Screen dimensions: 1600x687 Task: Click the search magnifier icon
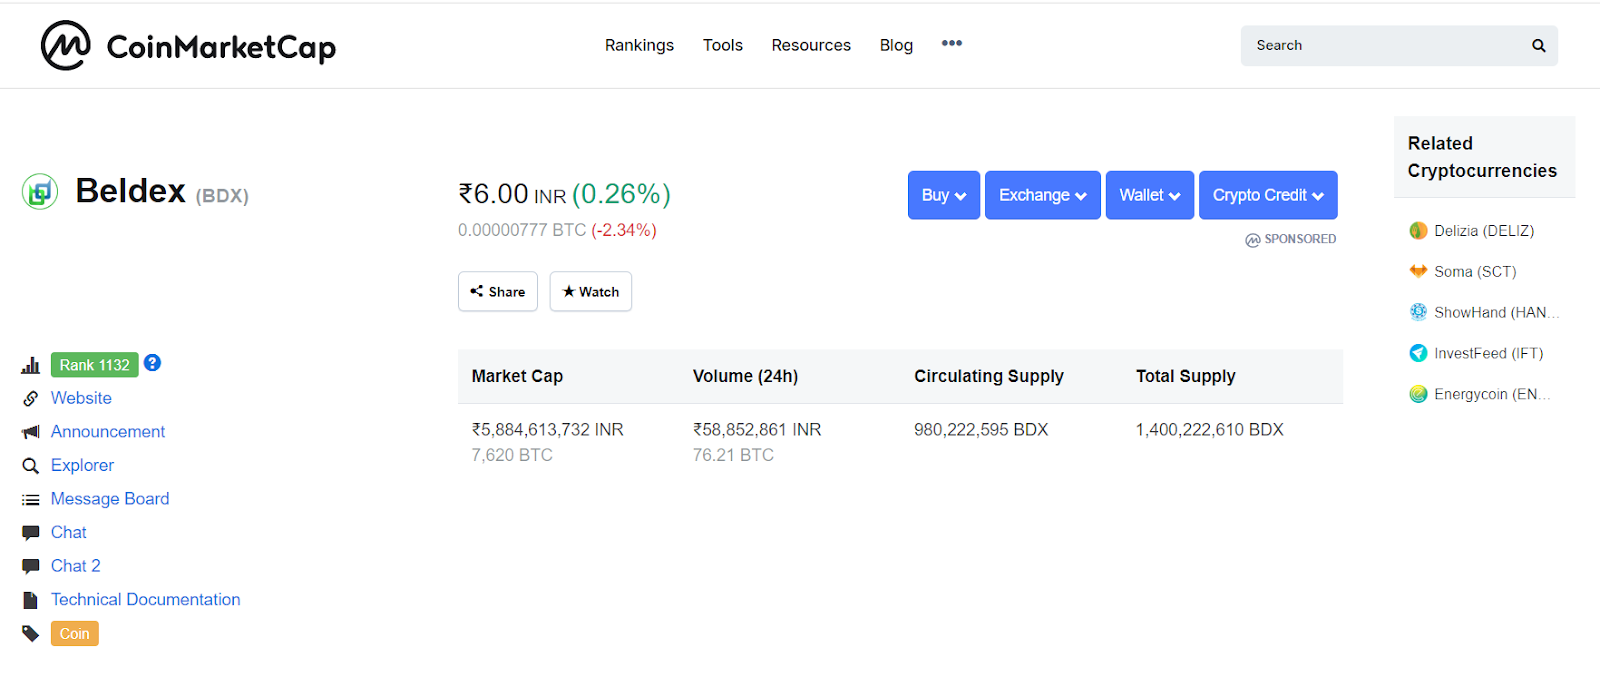point(1539,46)
